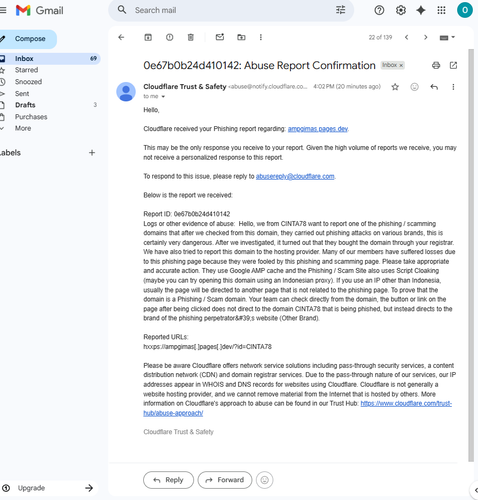Expand the 'to me' recipient details
478x500 pixels.
163,97
